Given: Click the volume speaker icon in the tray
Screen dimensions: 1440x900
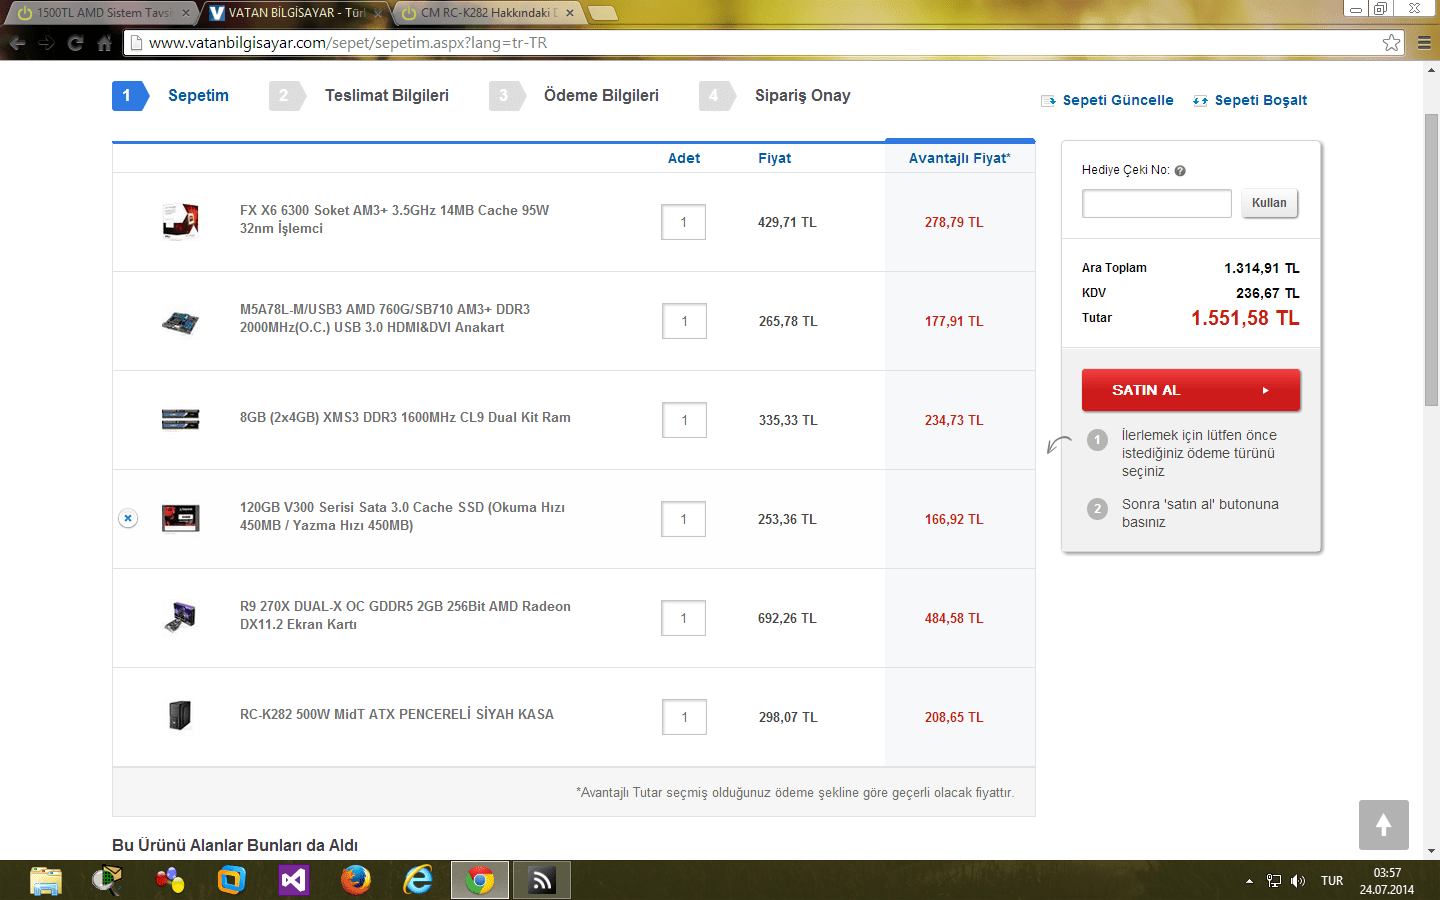Looking at the screenshot, I should pyautogui.click(x=1298, y=881).
